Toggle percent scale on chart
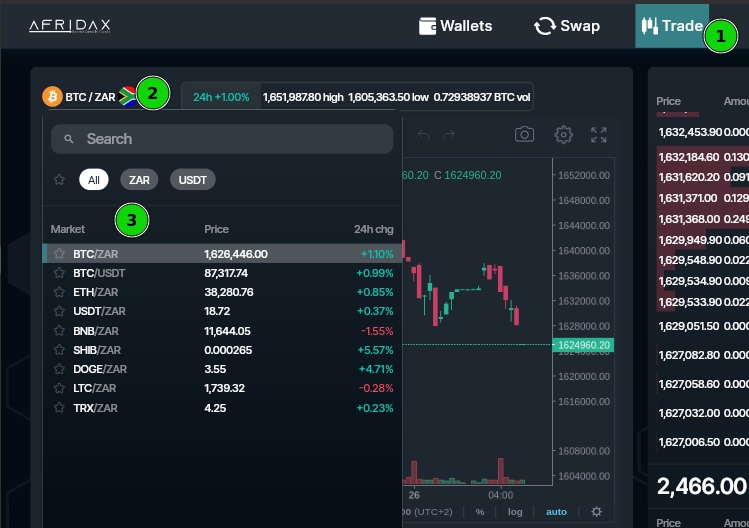This screenshot has height=528, width=749. pos(480,512)
